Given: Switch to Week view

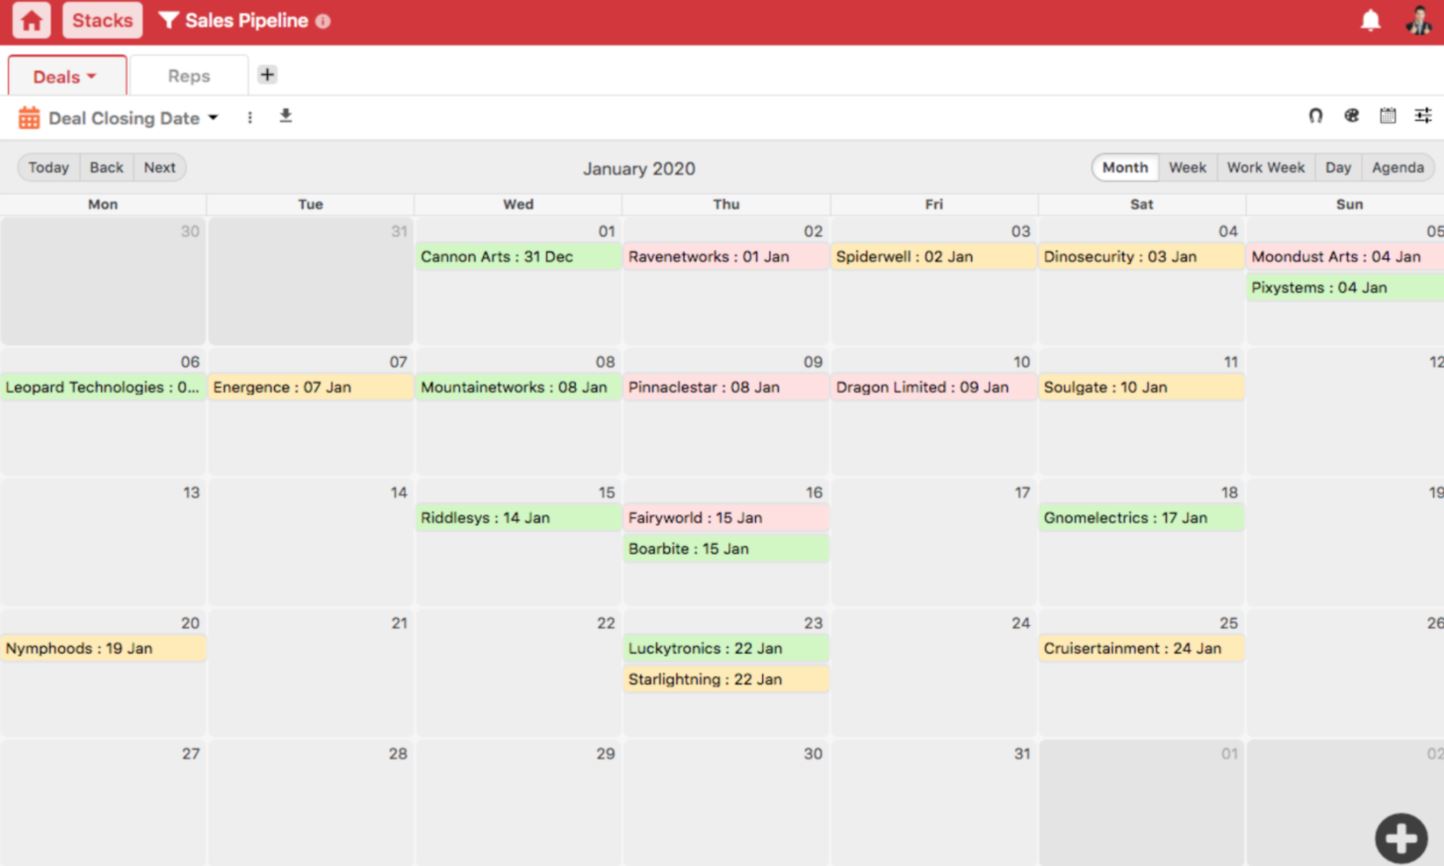Looking at the screenshot, I should point(1187,168).
